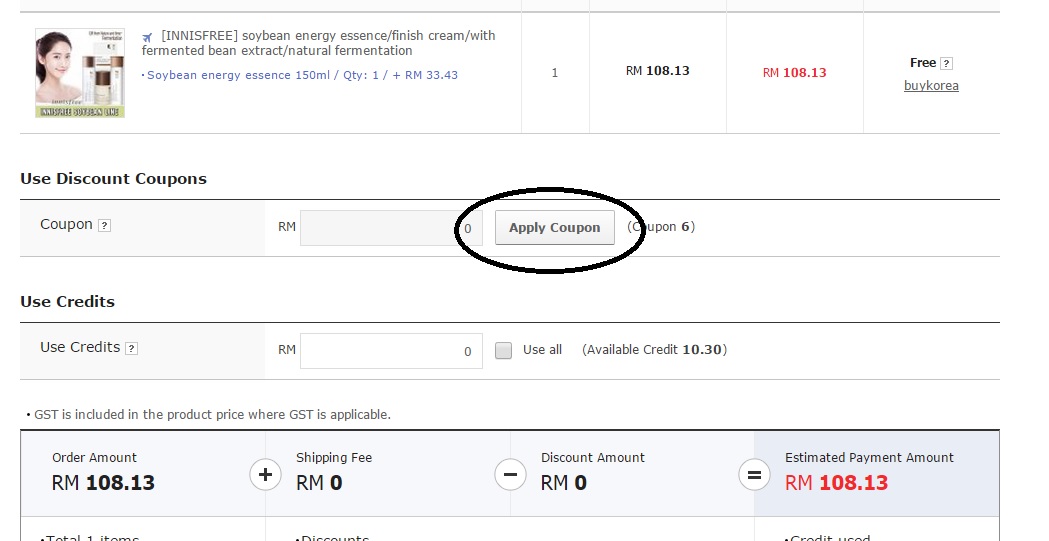This screenshot has width=1049, height=541.
Task: Open the Free shipping help question-mark icon
Action: tap(946, 64)
